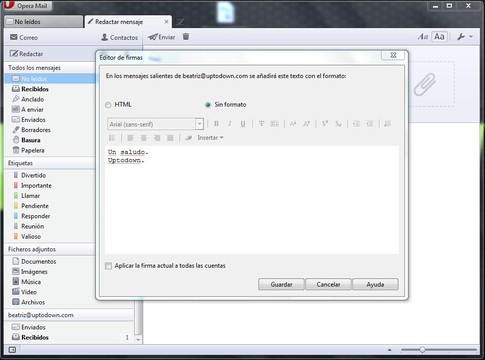Select the large Aa text size icon
The height and width of the screenshot is (360, 485).
[x=439, y=36]
